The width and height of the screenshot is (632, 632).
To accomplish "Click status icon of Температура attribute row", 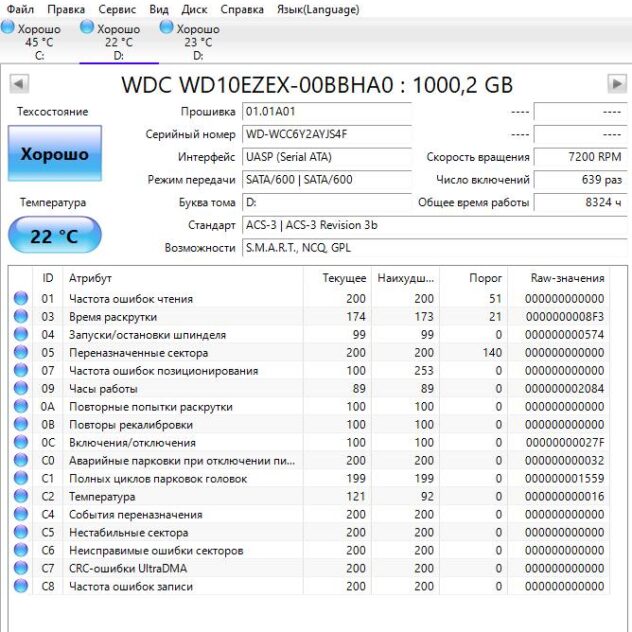I will [21, 496].
